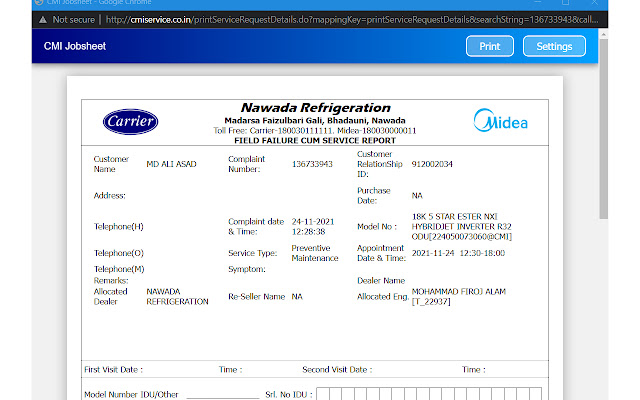
Task: Click FIELD FAILURE CUM SERVICE REPORT title
Action: pos(315,140)
